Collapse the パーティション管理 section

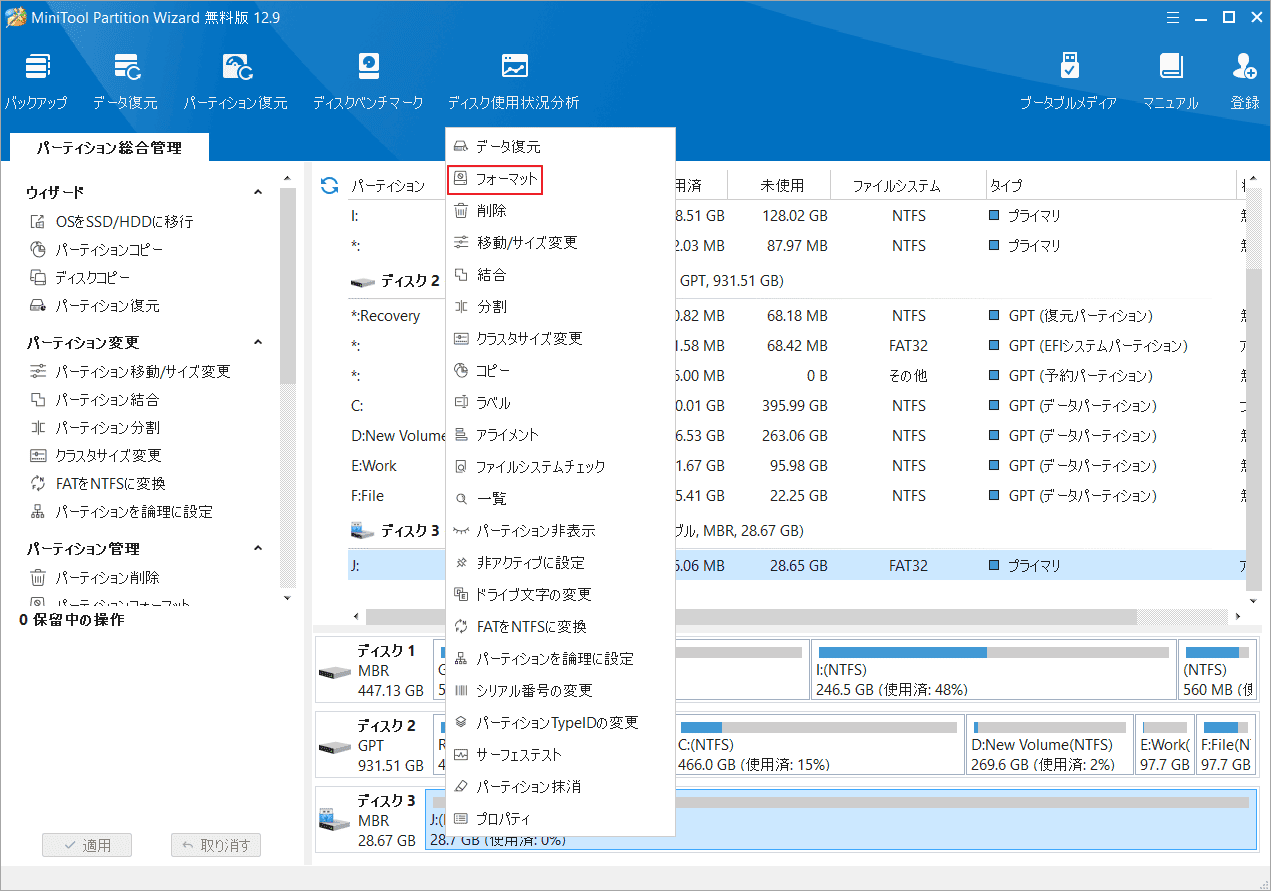tap(257, 549)
